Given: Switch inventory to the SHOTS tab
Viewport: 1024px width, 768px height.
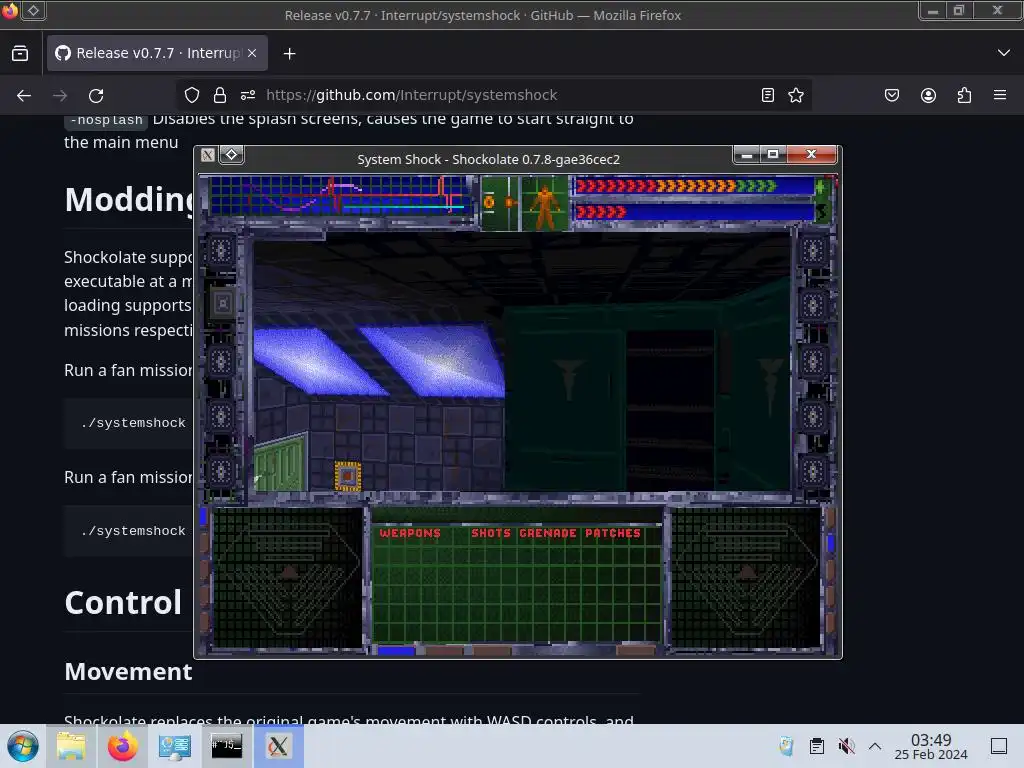Looking at the screenshot, I should (491, 533).
